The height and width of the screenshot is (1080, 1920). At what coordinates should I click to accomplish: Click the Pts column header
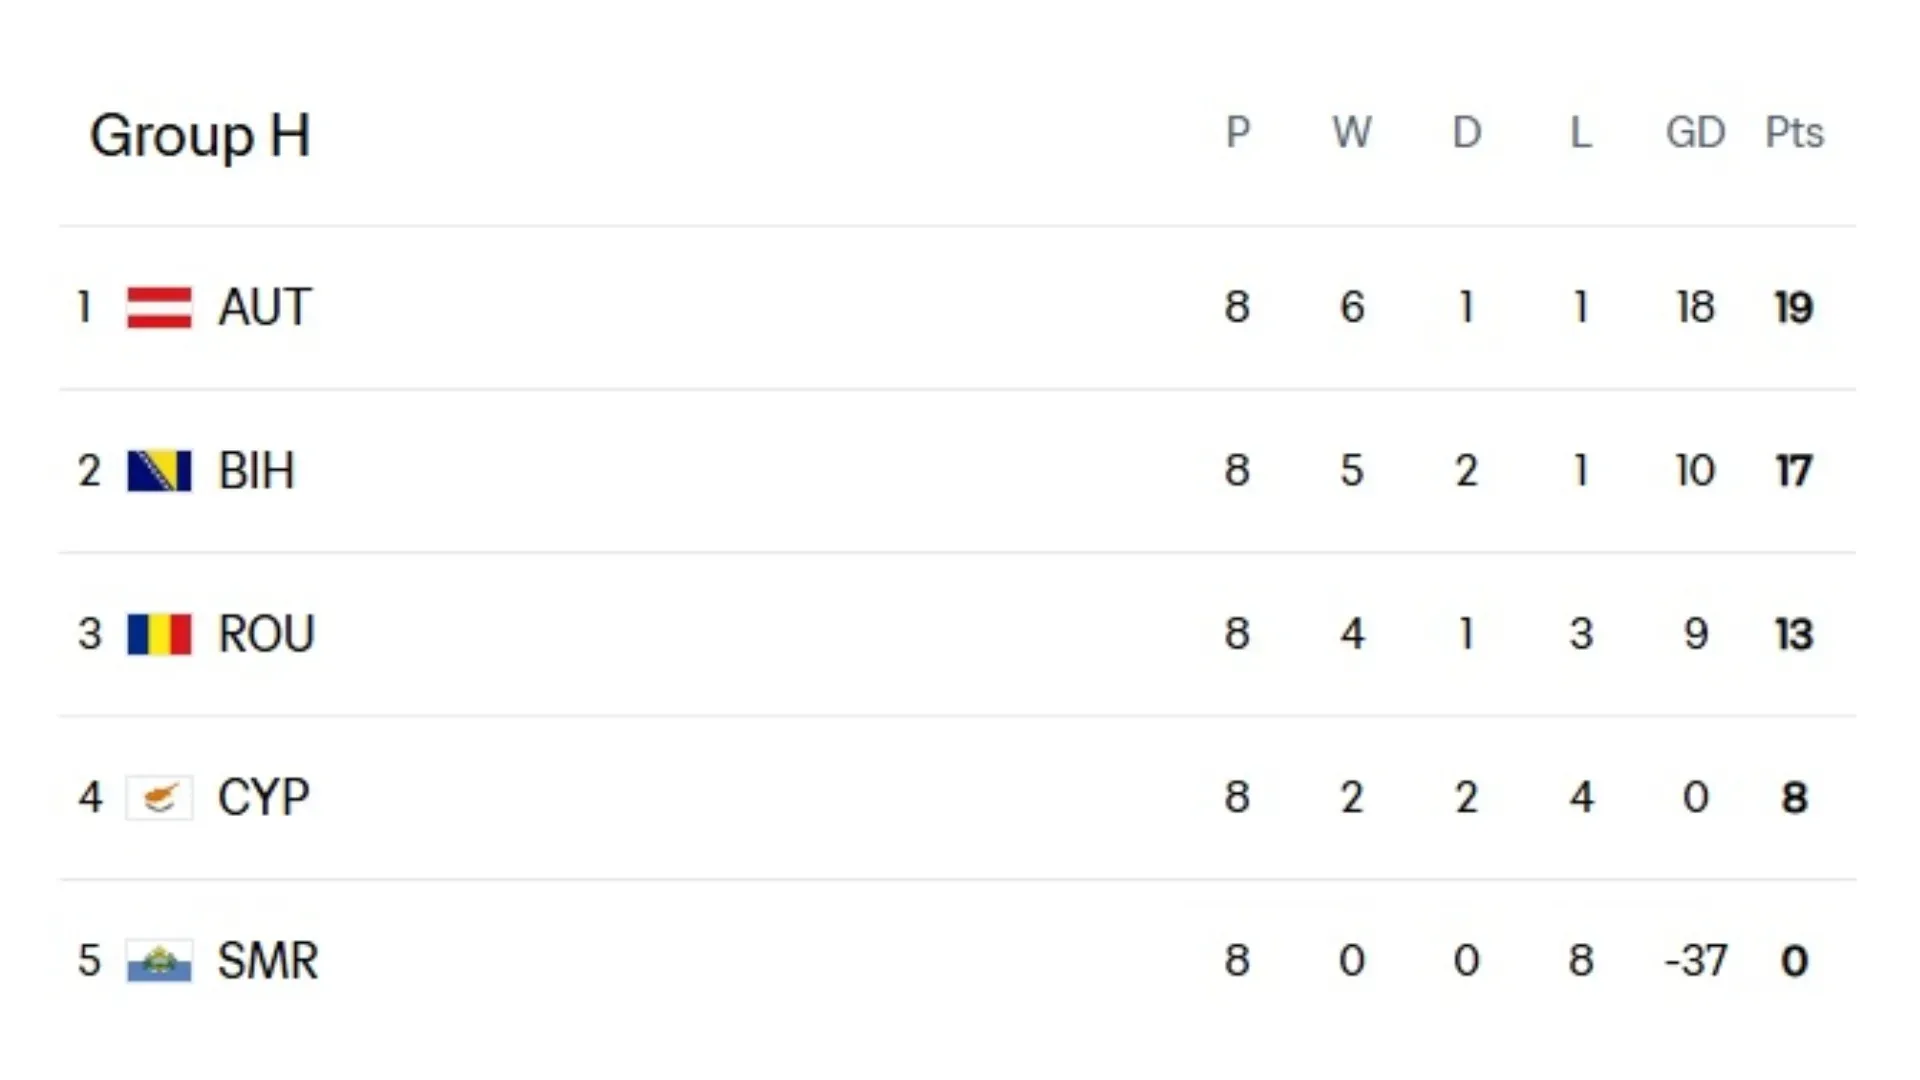click(x=1794, y=133)
